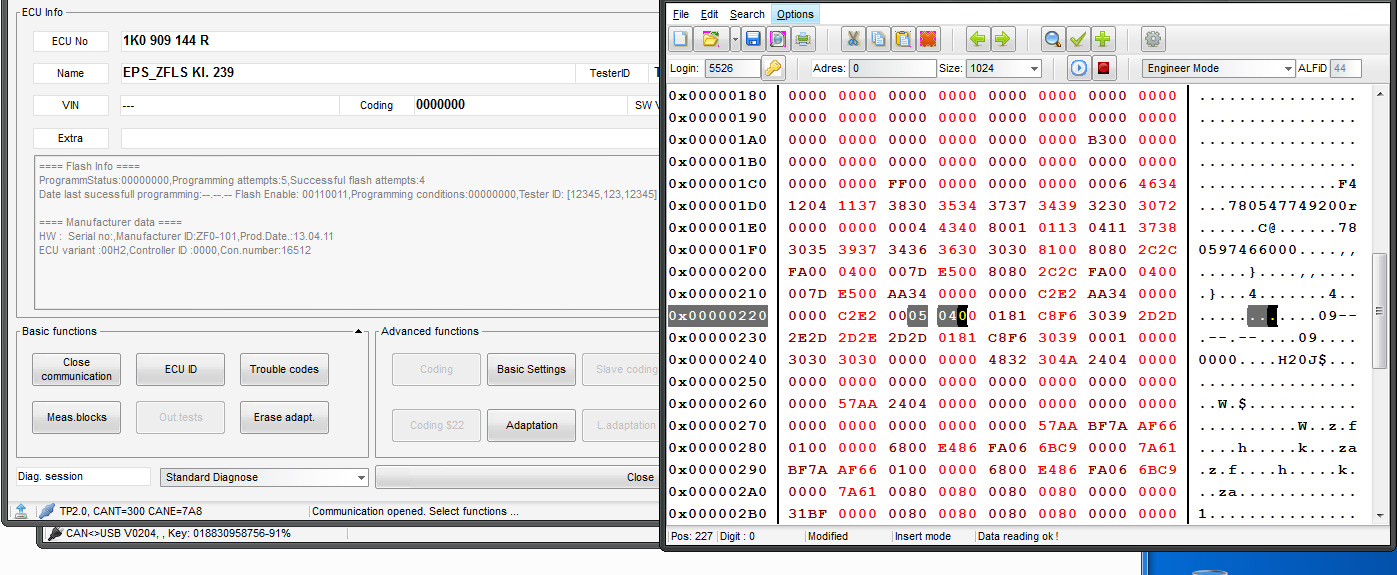
Task: Click the connector plug icon beside TP2.0
Action: click(x=46, y=511)
